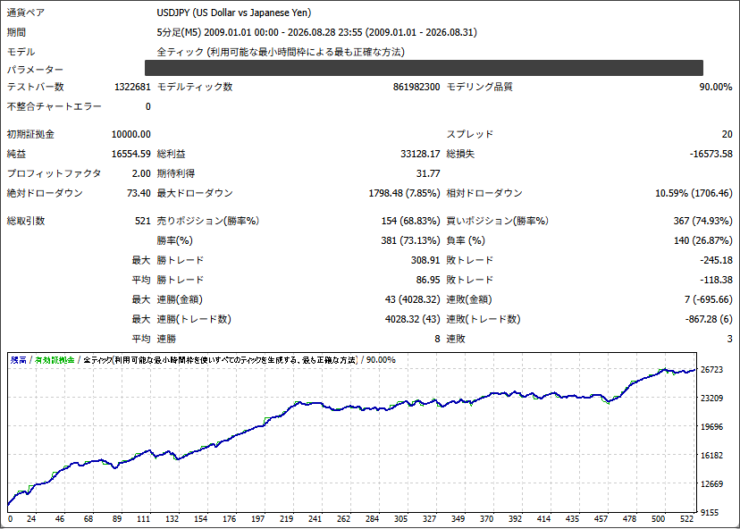Click the "負率 (%)" label

466,241
